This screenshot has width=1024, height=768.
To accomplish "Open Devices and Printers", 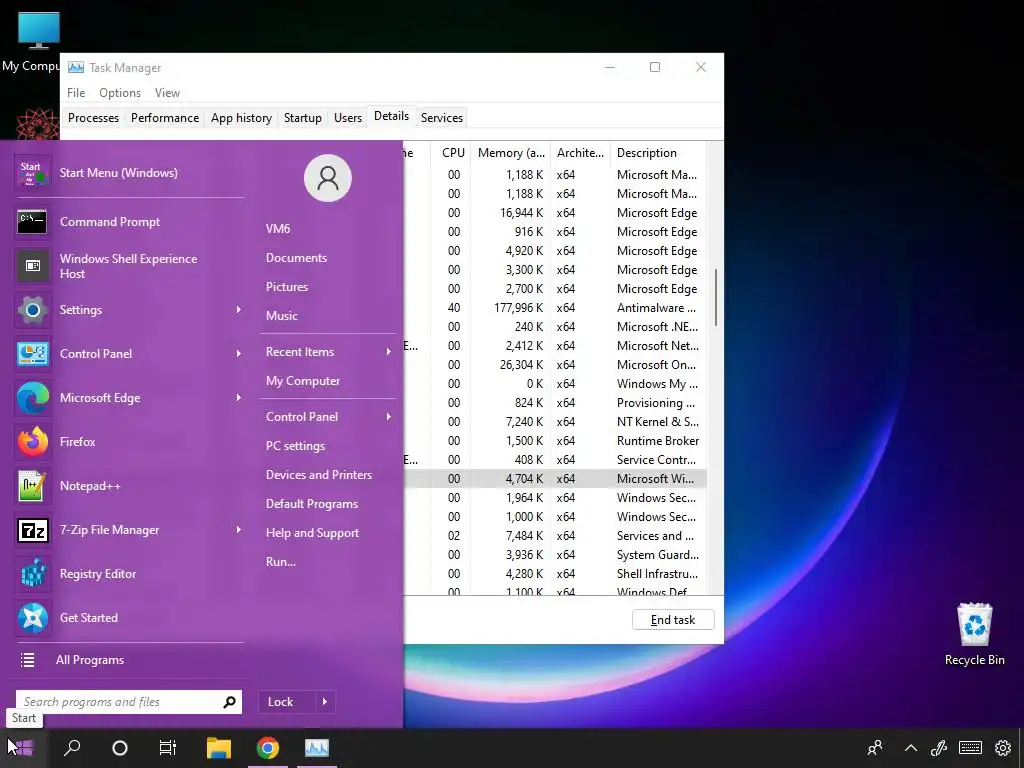I will pos(319,475).
